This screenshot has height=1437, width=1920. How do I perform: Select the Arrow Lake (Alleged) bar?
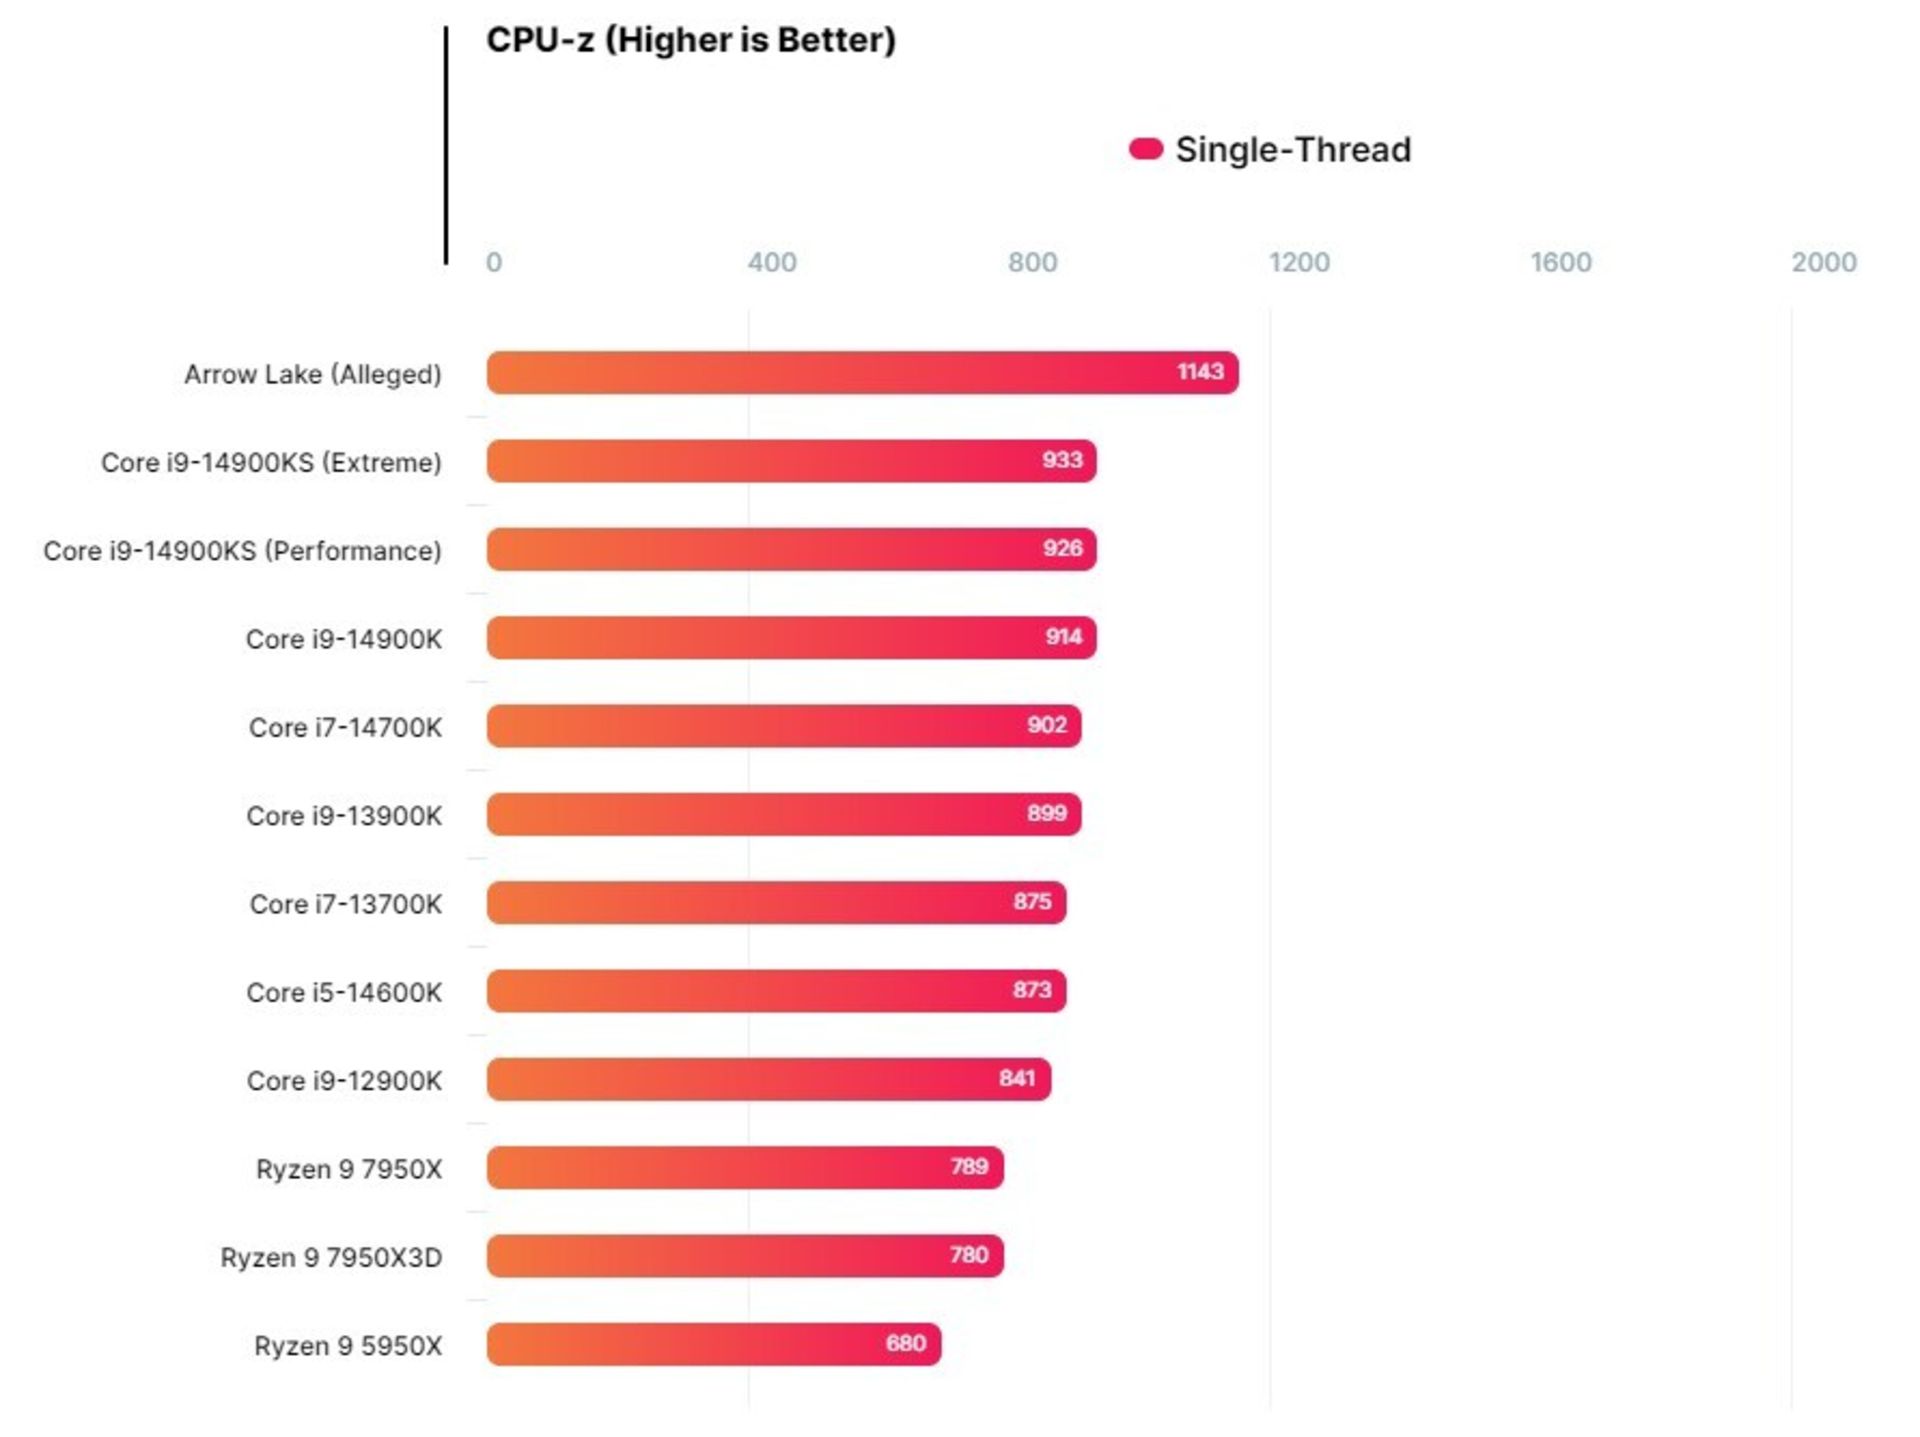coord(862,372)
